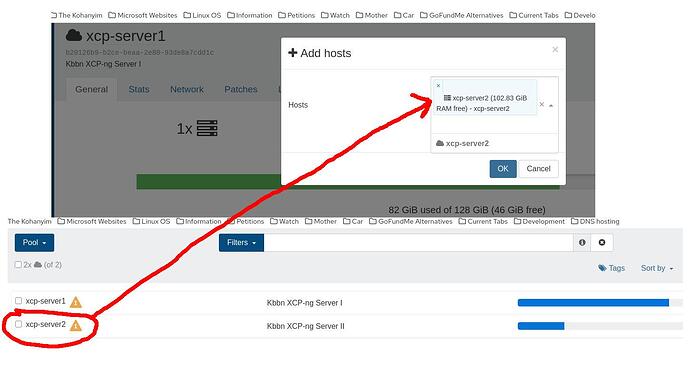Click warning icon next to xcp-server1
The image size is (690, 374).
(x=76, y=302)
